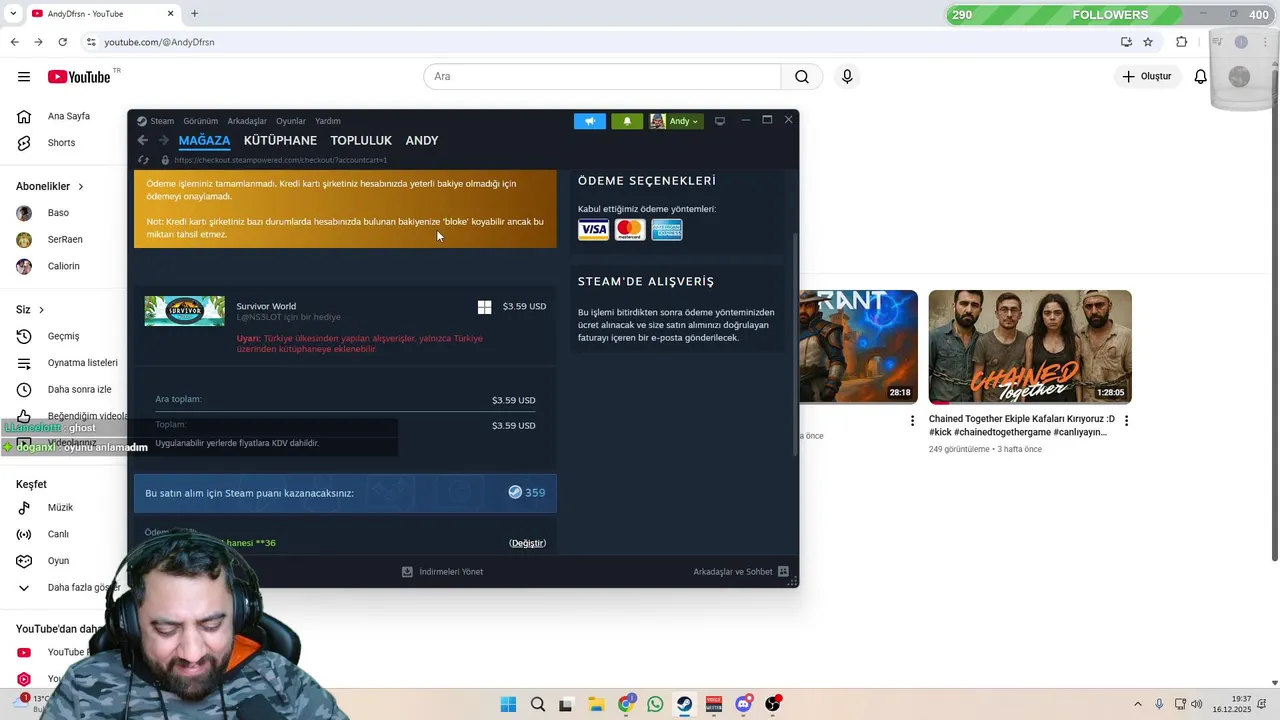Viewport: 1280px width, 720px height.
Task: Start YouTube voice search microphone
Action: (847, 77)
